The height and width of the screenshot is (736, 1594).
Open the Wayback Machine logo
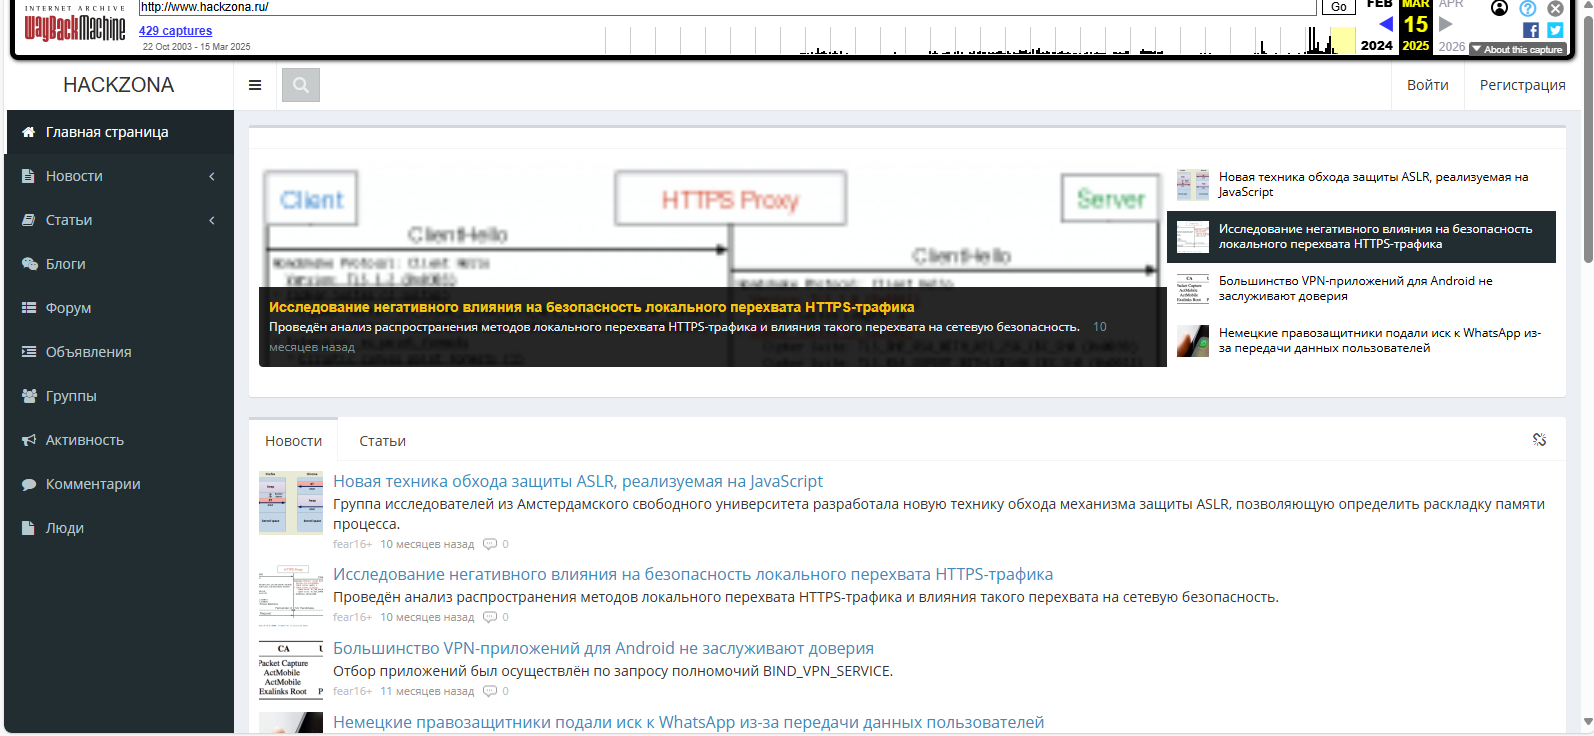click(x=75, y=24)
